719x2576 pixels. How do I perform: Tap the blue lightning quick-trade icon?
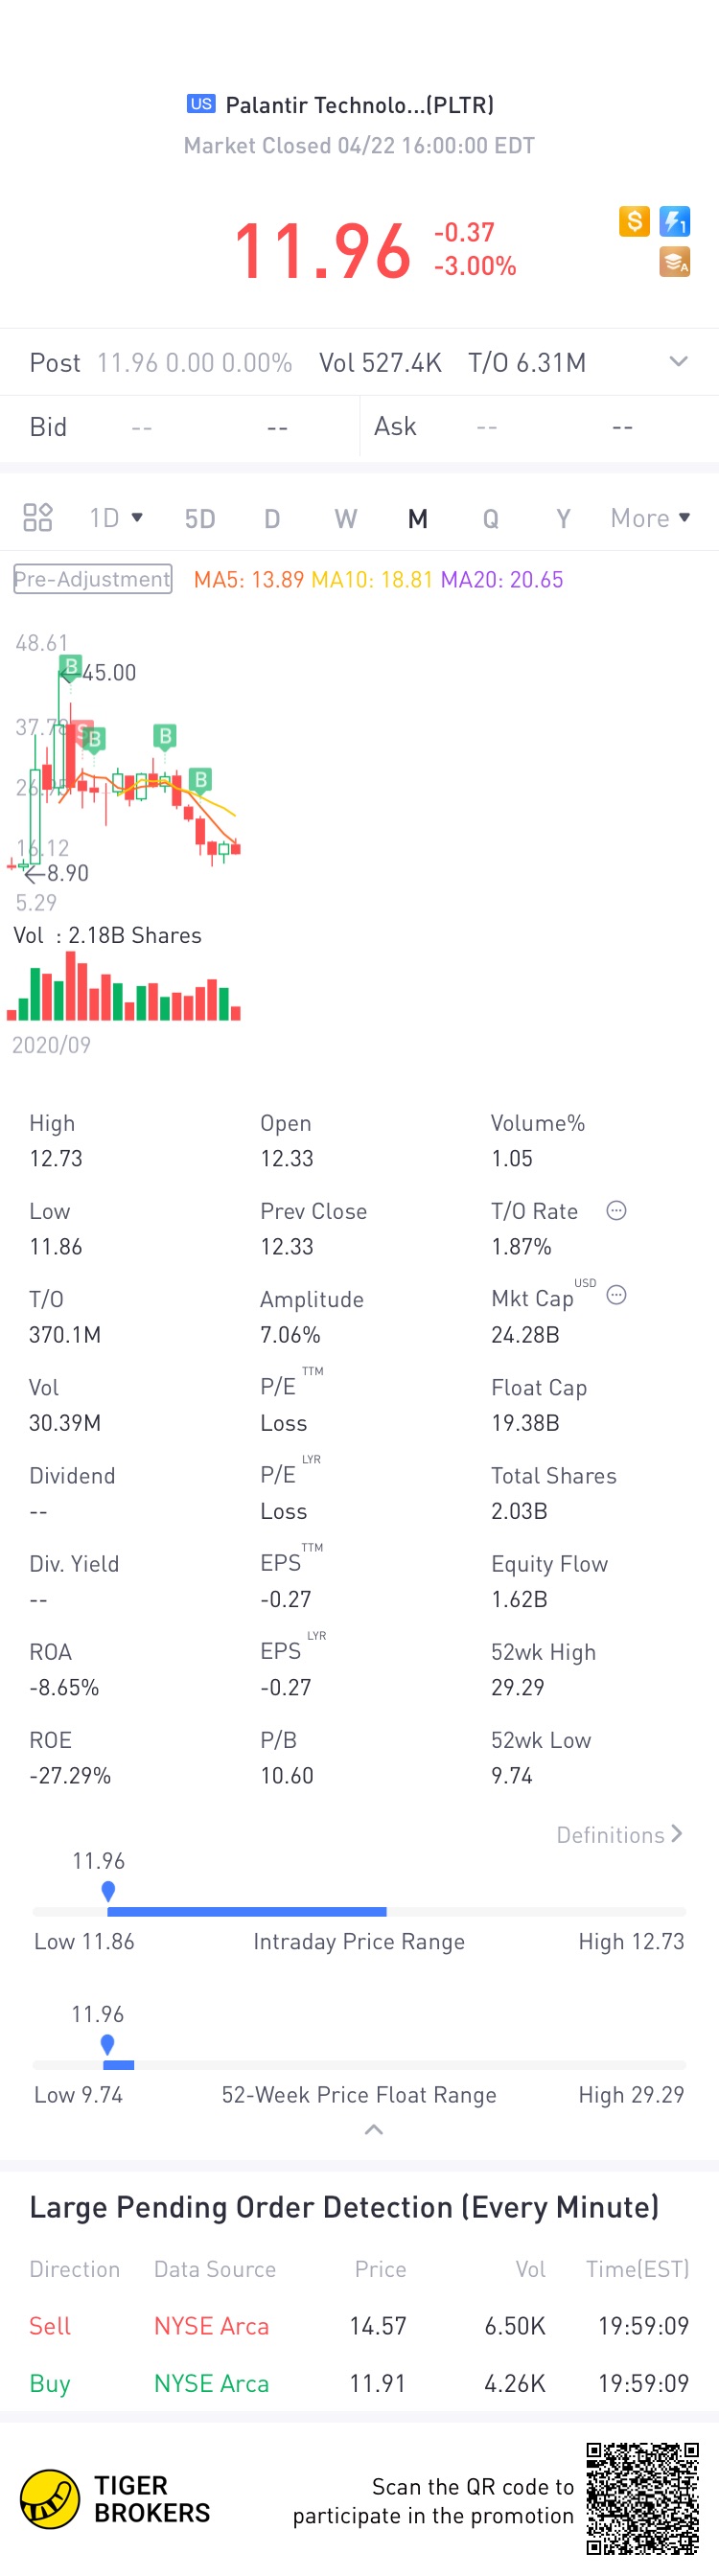(x=675, y=221)
